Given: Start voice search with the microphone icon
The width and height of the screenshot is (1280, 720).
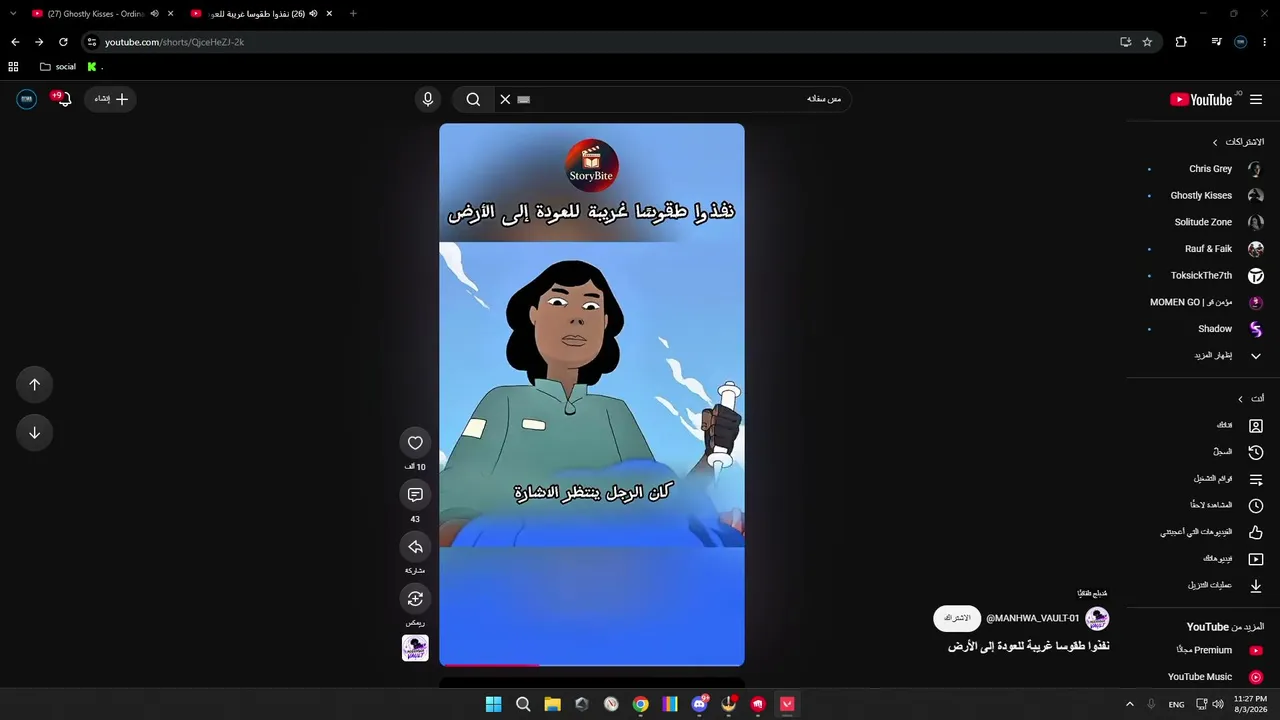Looking at the screenshot, I should (x=428, y=99).
